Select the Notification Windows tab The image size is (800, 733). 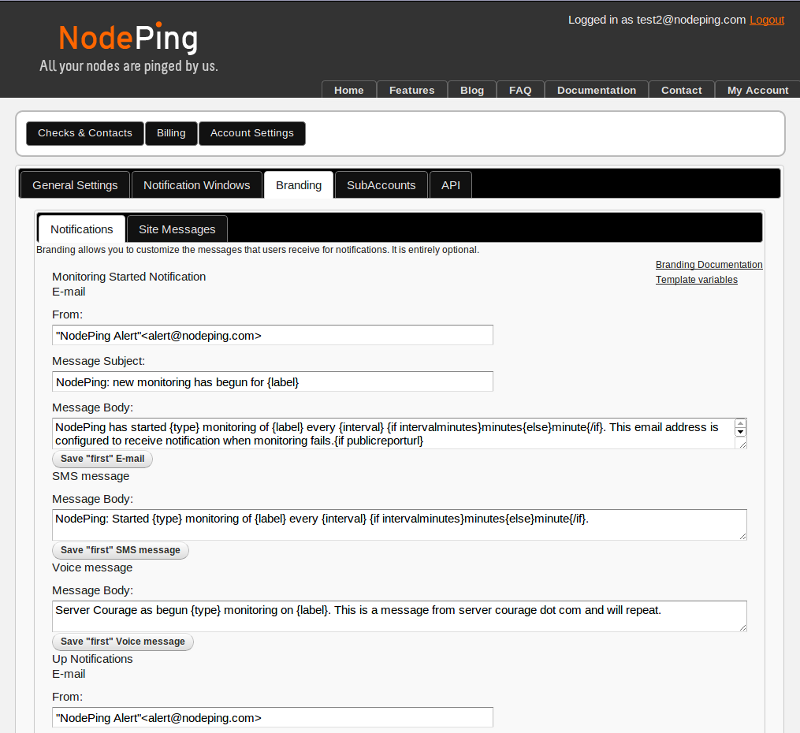point(197,185)
